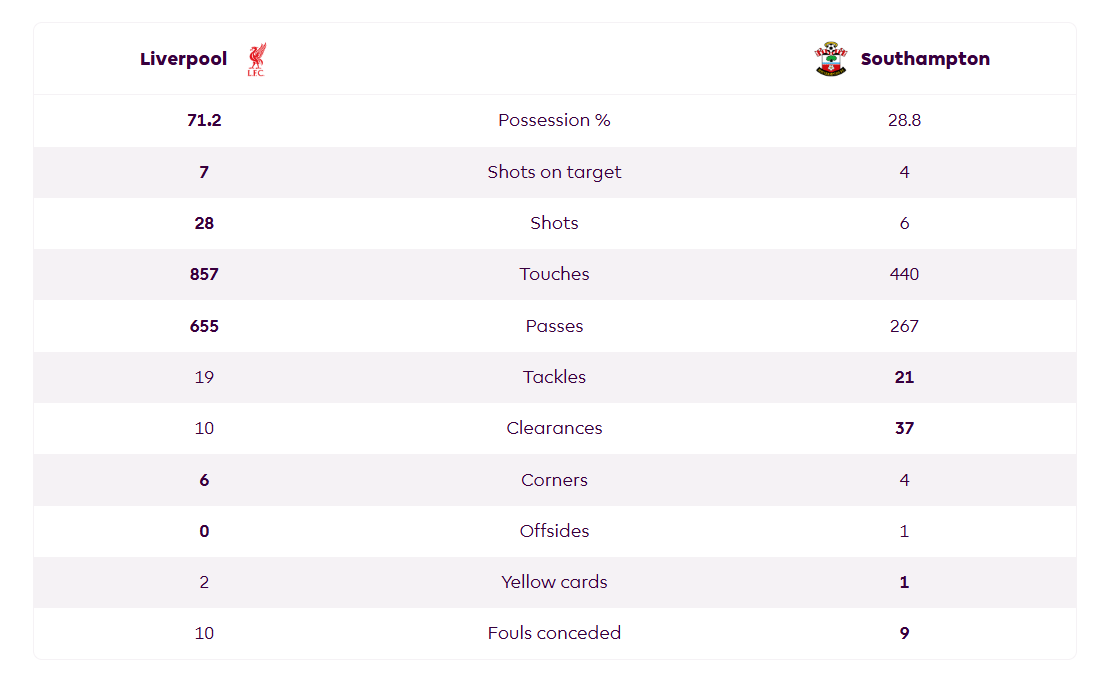Screen dimensions: 1094x683
Task: Click the Liverpool club crest icon
Action: coord(257,59)
